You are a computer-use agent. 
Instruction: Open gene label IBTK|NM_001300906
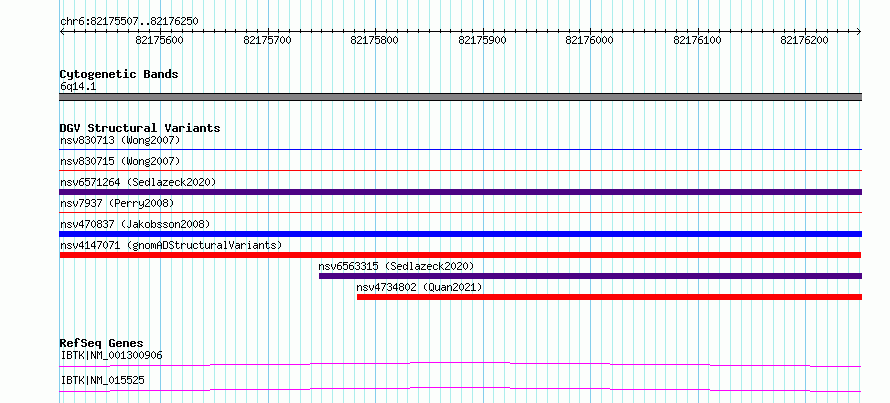[111, 355]
